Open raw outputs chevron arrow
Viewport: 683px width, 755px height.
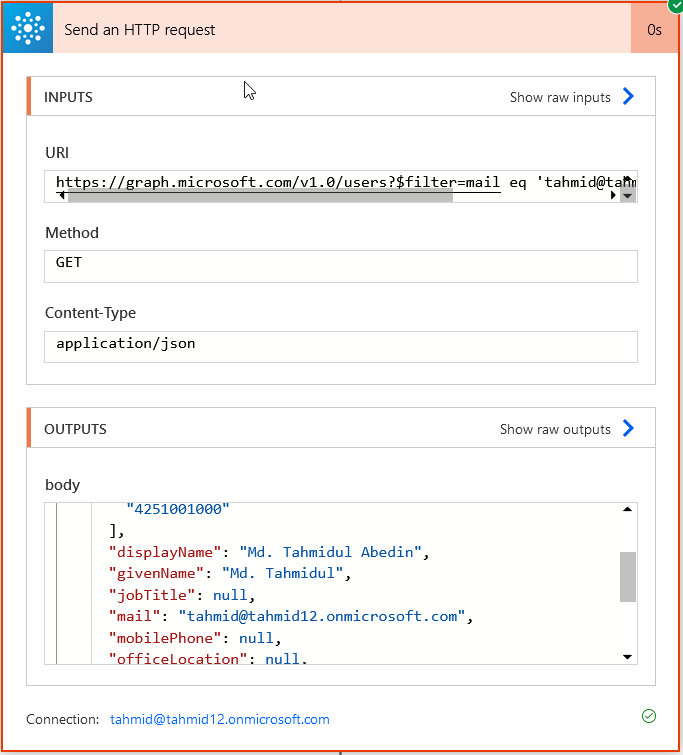[x=628, y=428]
